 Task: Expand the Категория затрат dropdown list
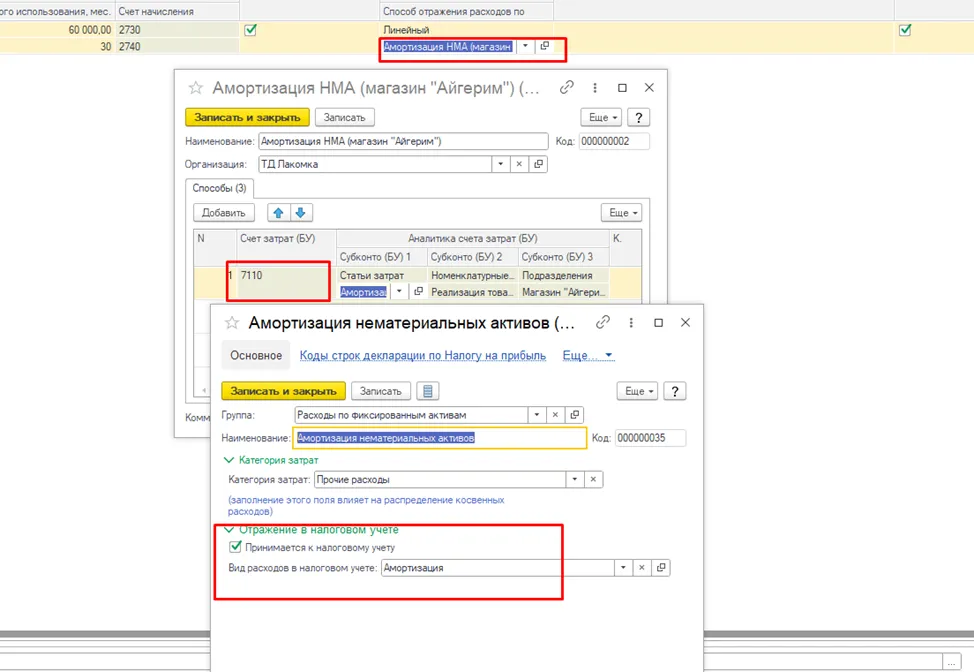(575, 479)
